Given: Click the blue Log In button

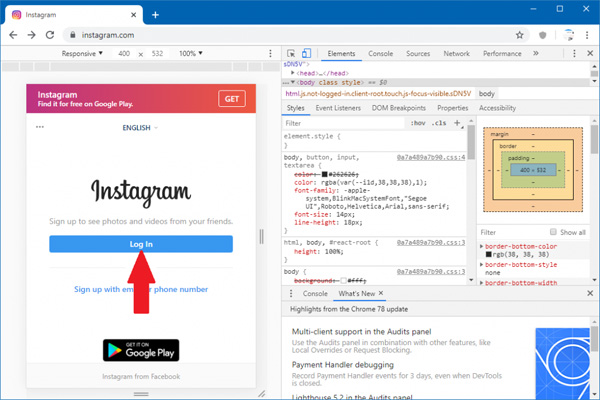Looking at the screenshot, I should pos(141,244).
